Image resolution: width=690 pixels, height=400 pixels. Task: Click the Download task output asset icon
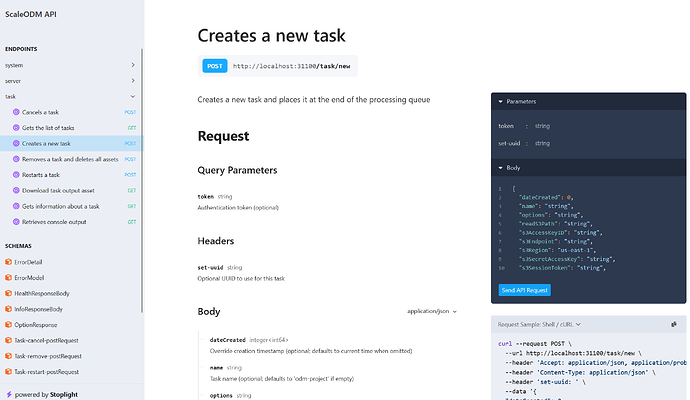[16, 191]
